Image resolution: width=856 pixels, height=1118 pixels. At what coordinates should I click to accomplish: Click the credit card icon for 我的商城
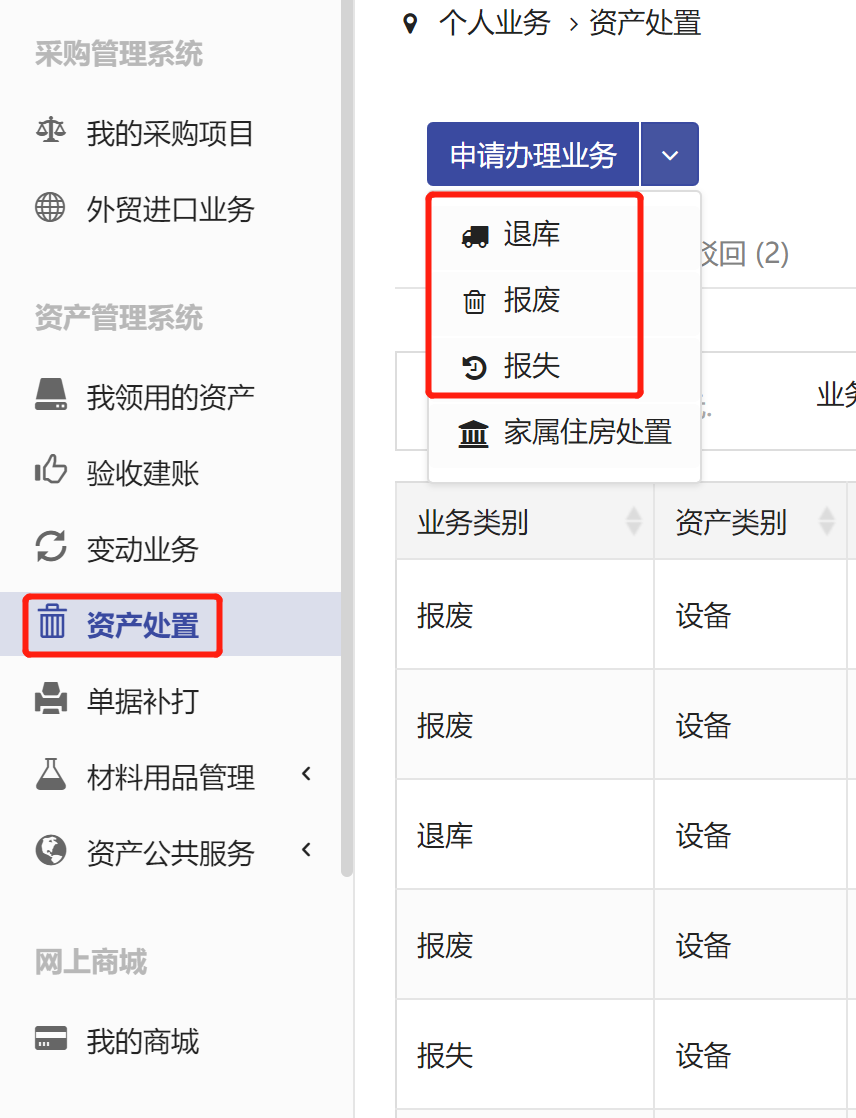[x=50, y=1039]
